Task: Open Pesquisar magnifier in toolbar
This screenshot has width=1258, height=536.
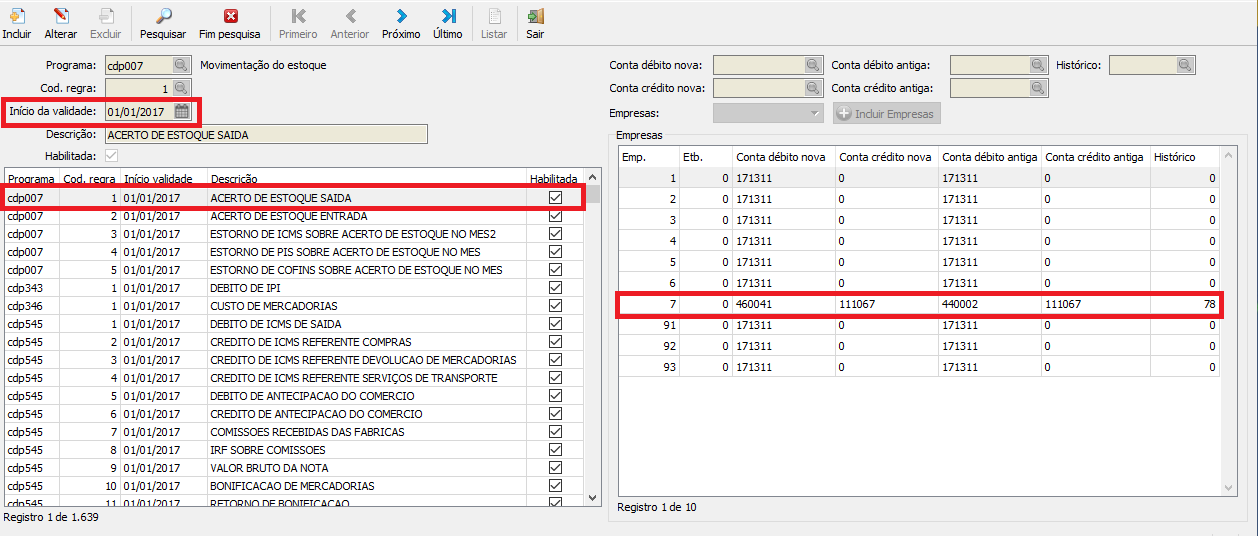Action: click(163, 17)
